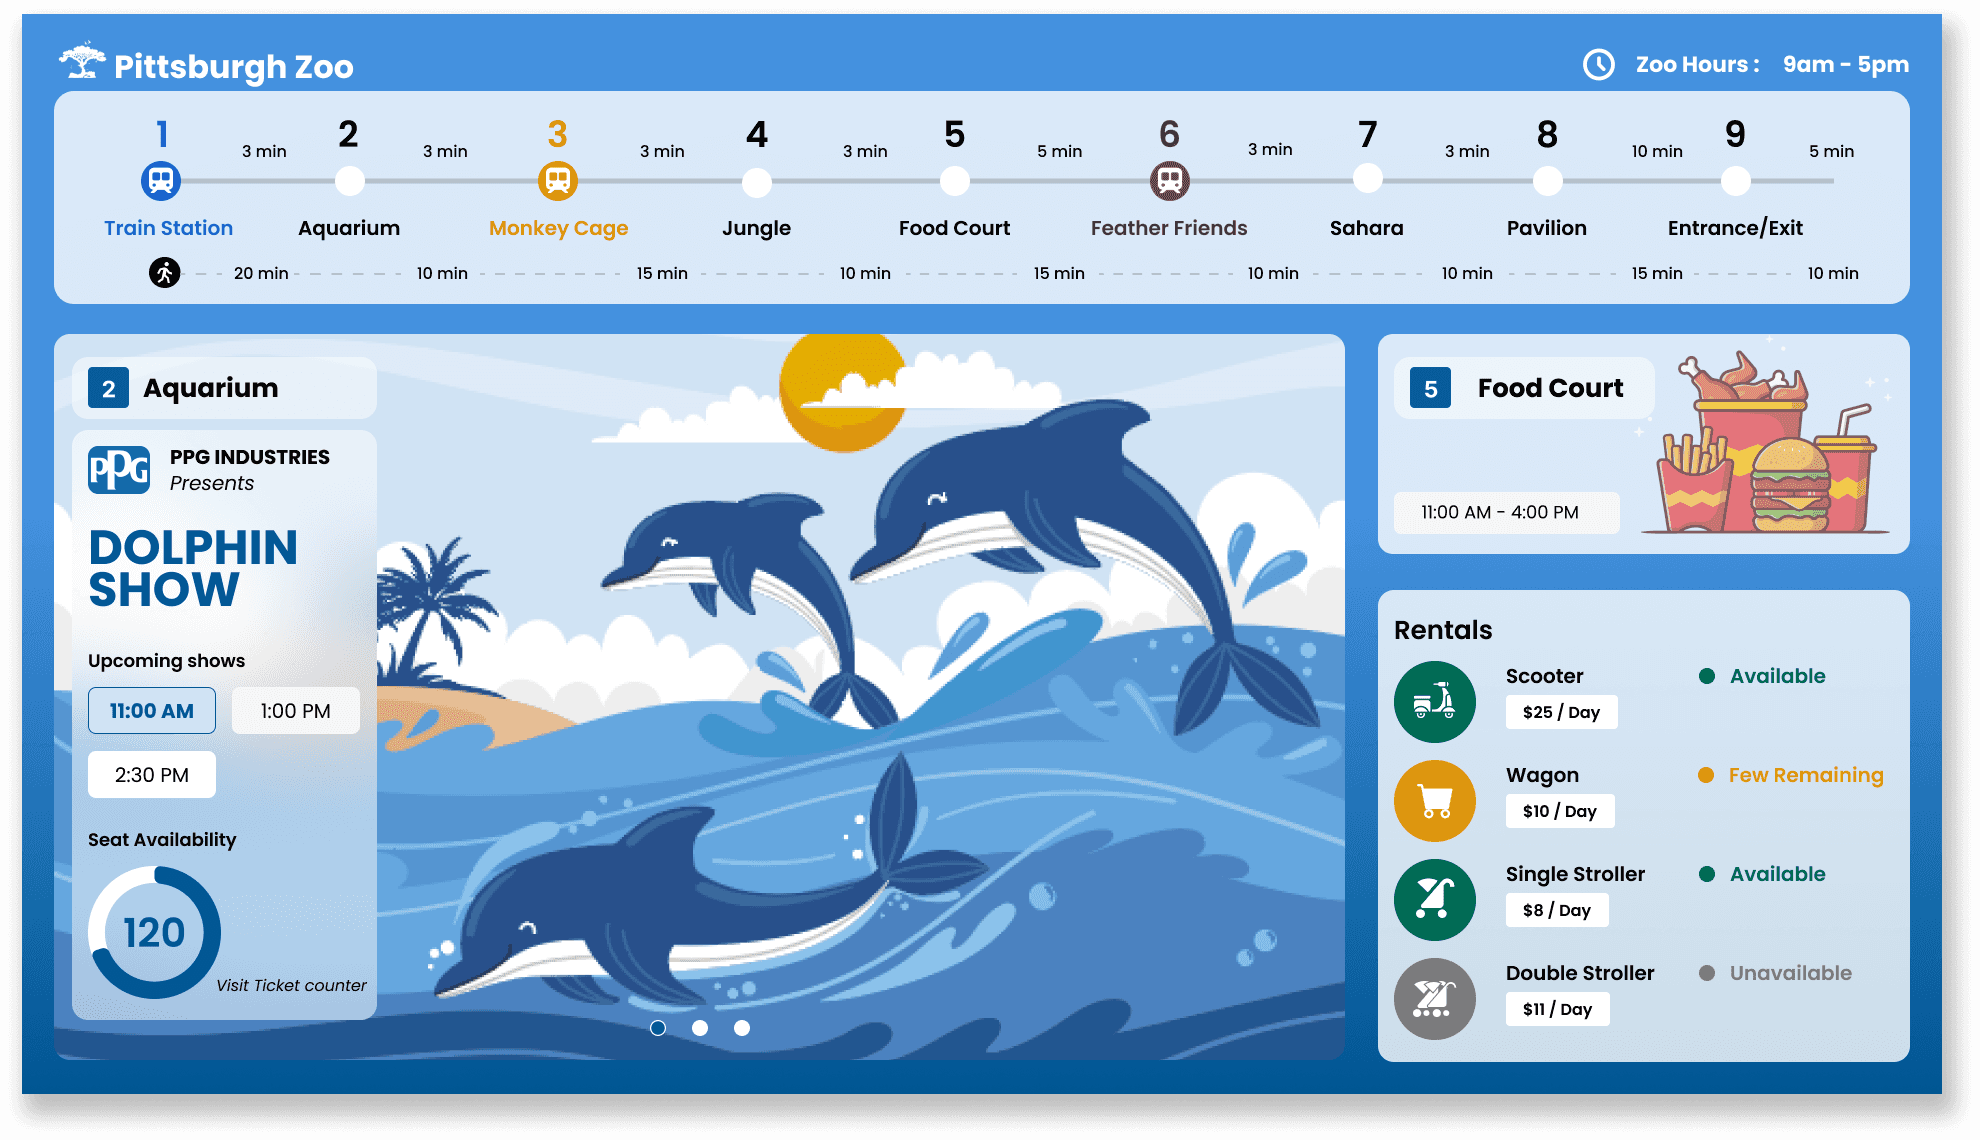Select the Train Station train icon

point(161,181)
